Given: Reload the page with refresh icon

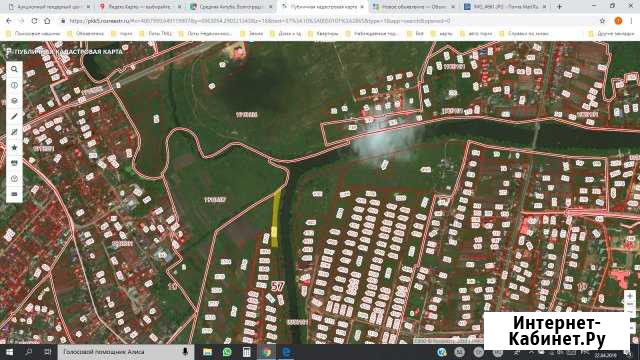Looking at the screenshot, I should (x=34, y=21).
